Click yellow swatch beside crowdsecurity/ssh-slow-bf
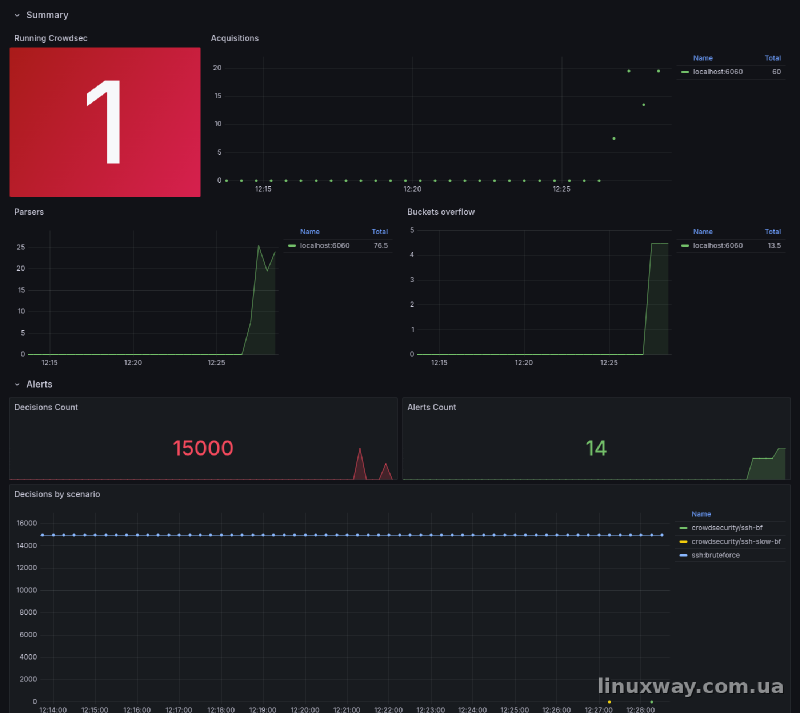This screenshot has height=713, width=800. pos(683,542)
